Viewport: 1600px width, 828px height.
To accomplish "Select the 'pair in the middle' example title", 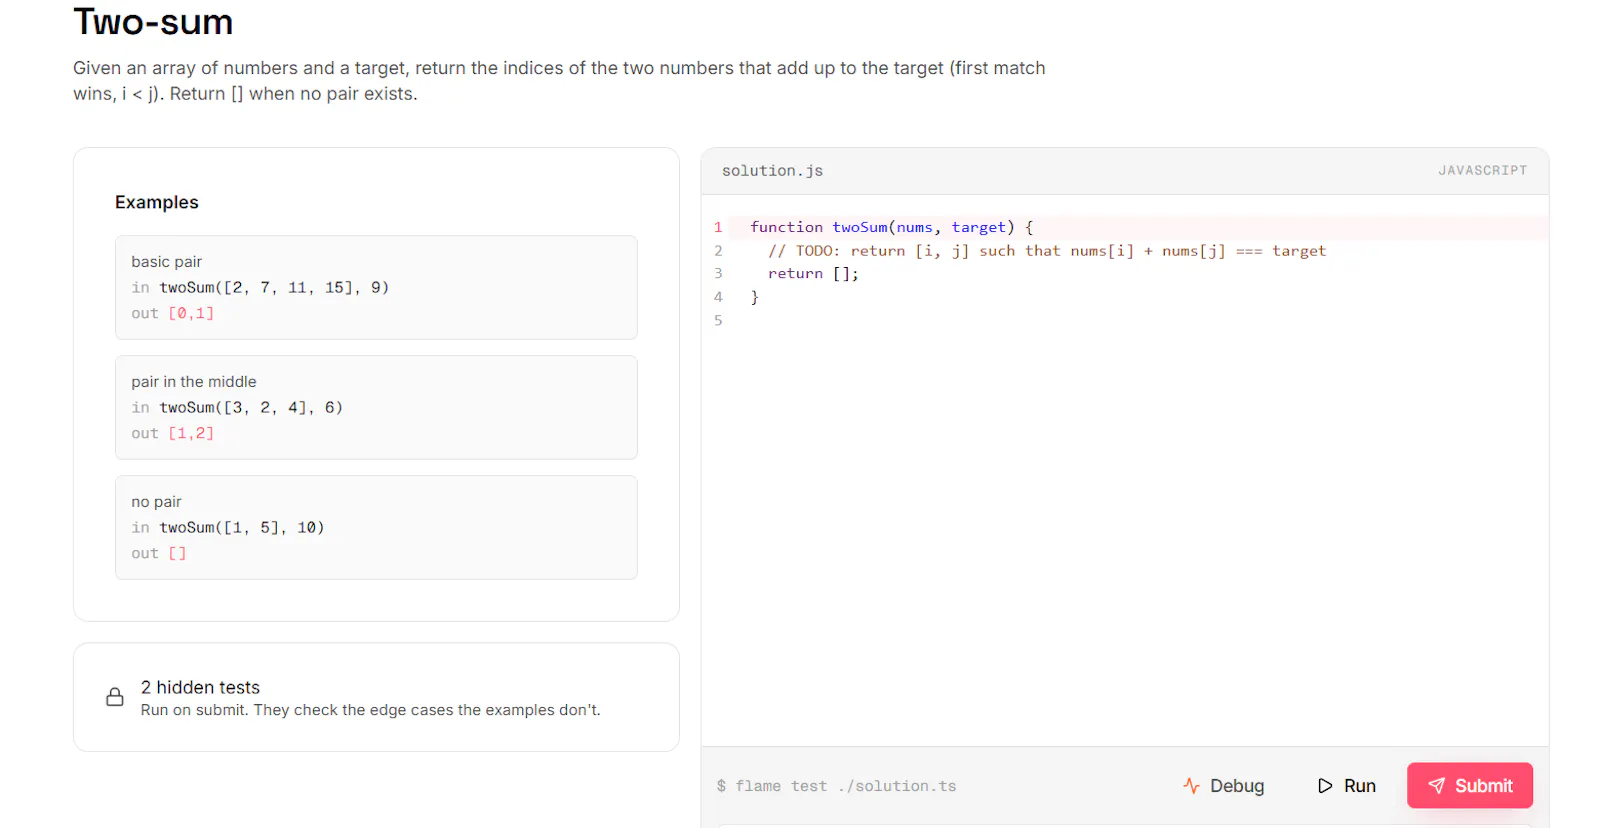I will pos(194,382).
